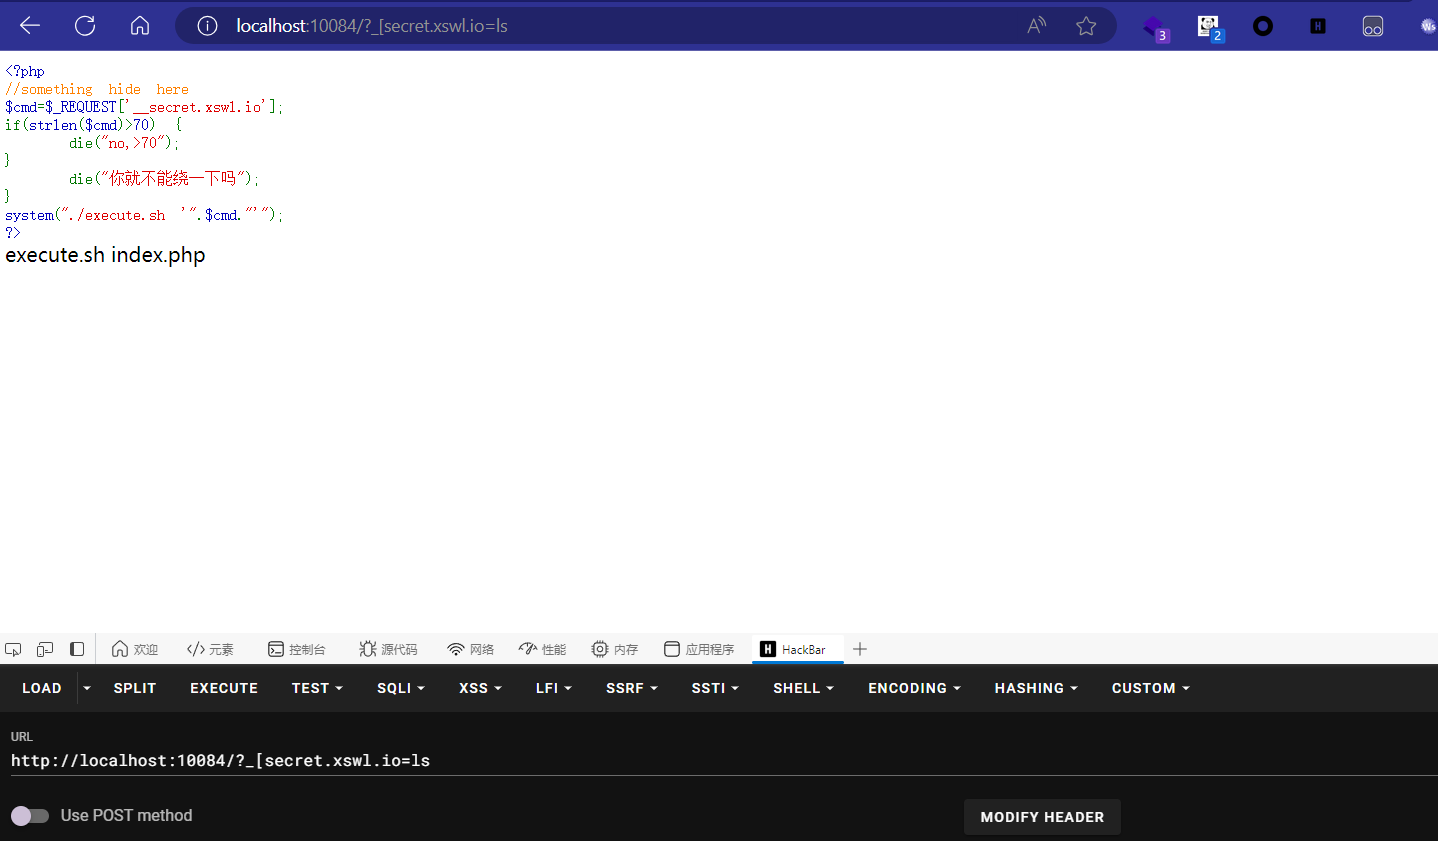Viewport: 1438px width, 841px height.
Task: Activate the read aloud icon
Action: click(x=1037, y=26)
